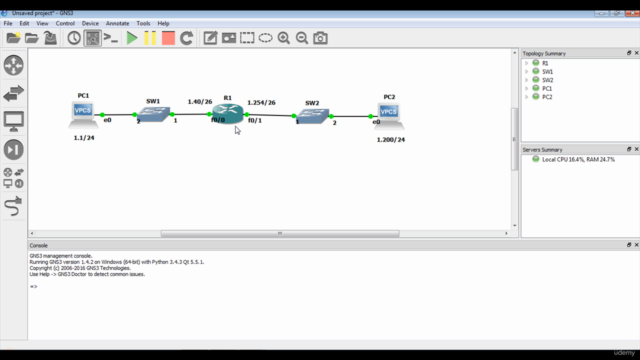Viewport: 640px width, 360px height.
Task: Select the PC1 VPCS node on canvas
Action: coord(83,114)
